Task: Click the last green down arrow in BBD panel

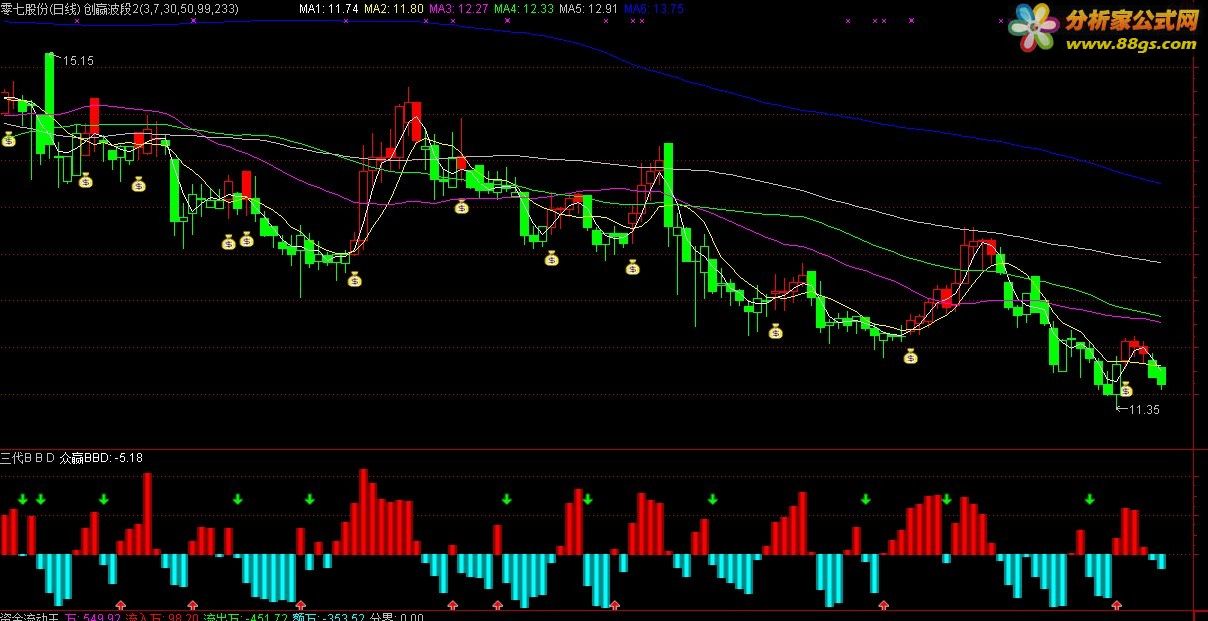Action: coord(1090,498)
